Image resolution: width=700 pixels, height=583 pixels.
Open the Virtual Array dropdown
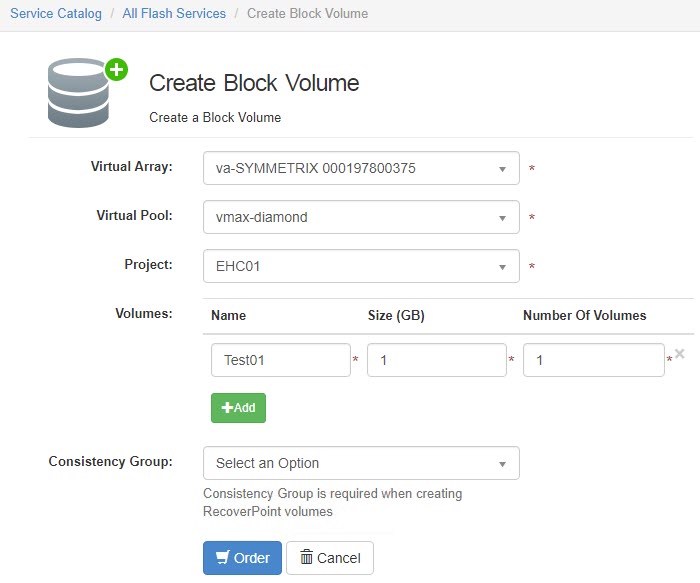click(361, 168)
